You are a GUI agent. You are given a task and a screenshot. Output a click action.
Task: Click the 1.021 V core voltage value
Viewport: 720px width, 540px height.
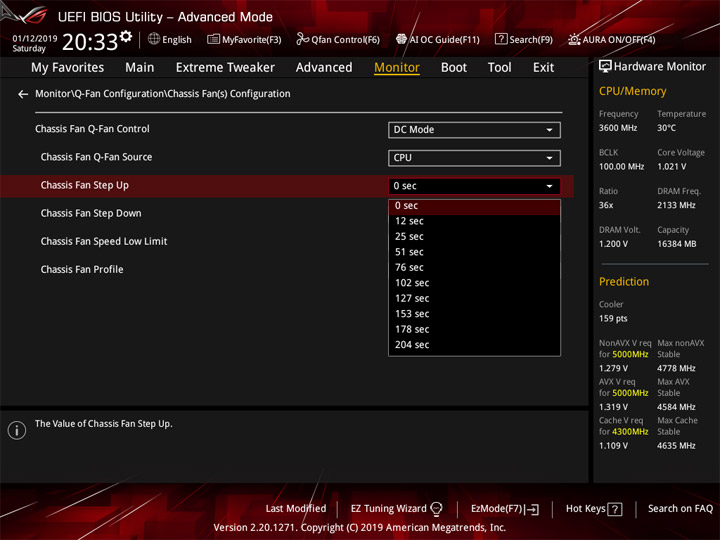pyautogui.click(x=672, y=167)
